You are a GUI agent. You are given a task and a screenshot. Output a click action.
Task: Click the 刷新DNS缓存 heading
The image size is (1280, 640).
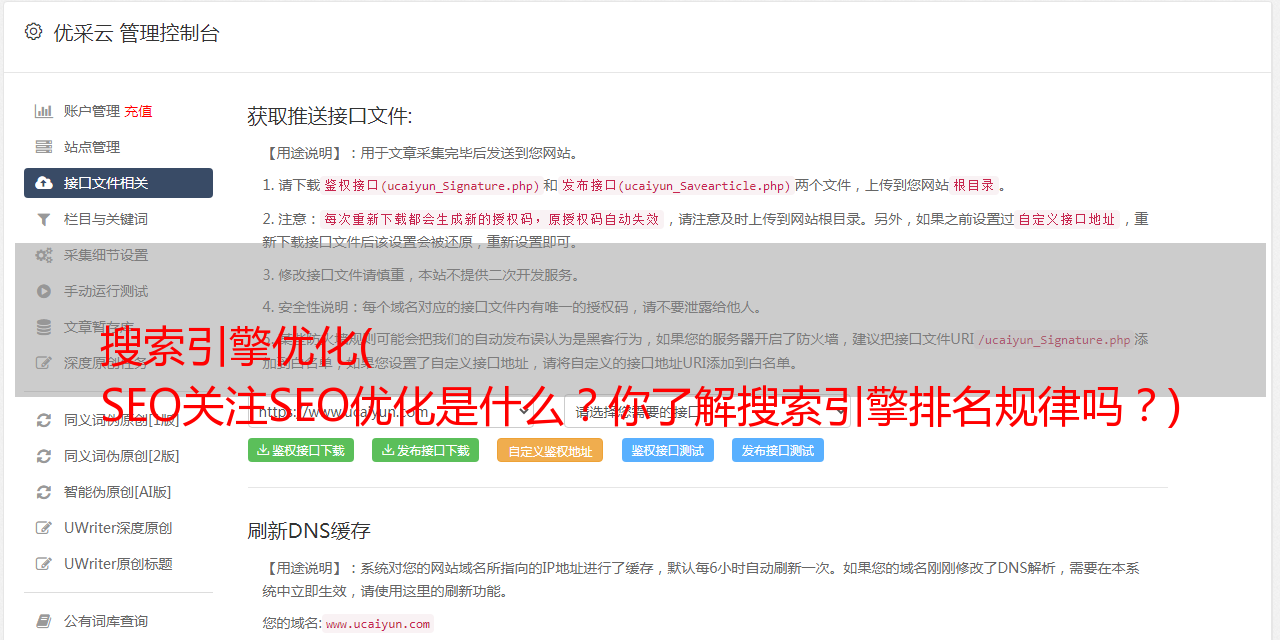(x=309, y=531)
